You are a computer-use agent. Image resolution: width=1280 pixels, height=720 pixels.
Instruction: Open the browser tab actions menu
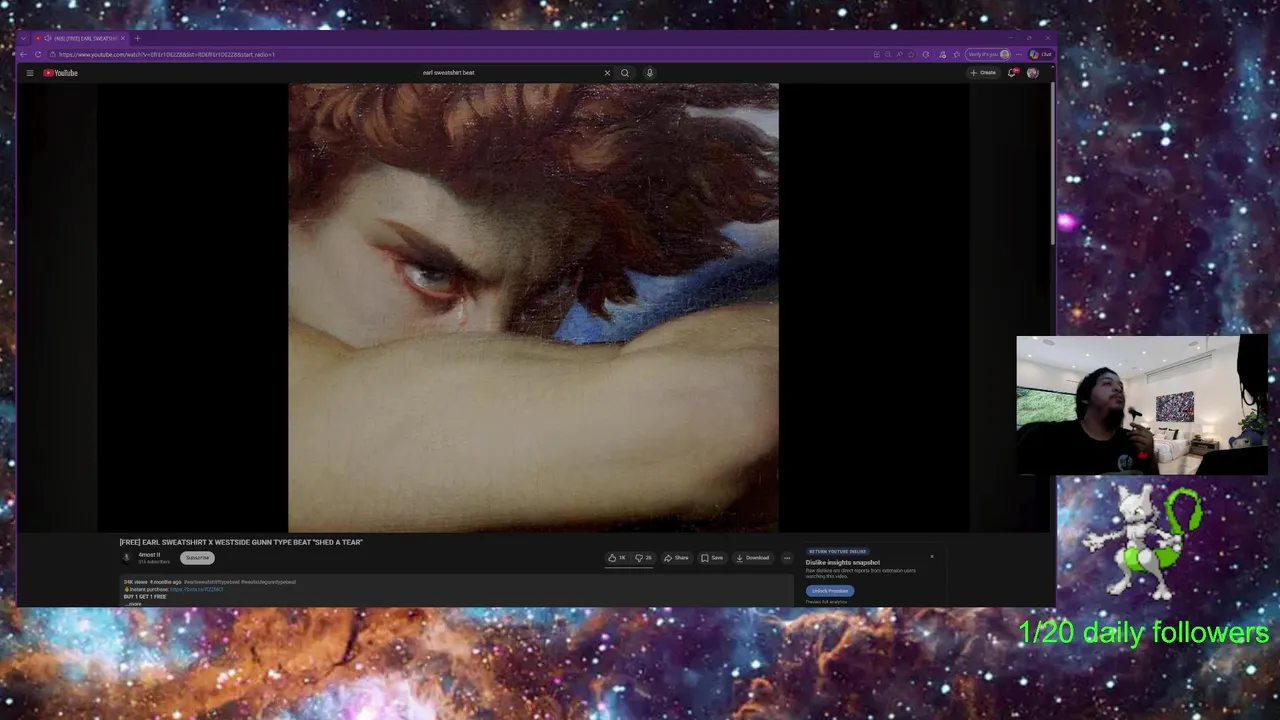coord(23,38)
